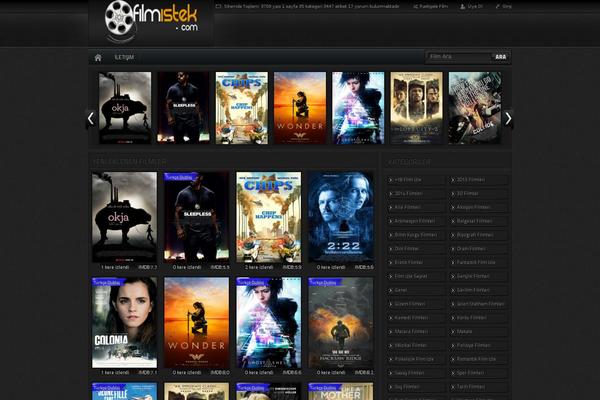Open the Spor Filmleri category
This screenshot has width=600, height=400.
click(x=478, y=373)
